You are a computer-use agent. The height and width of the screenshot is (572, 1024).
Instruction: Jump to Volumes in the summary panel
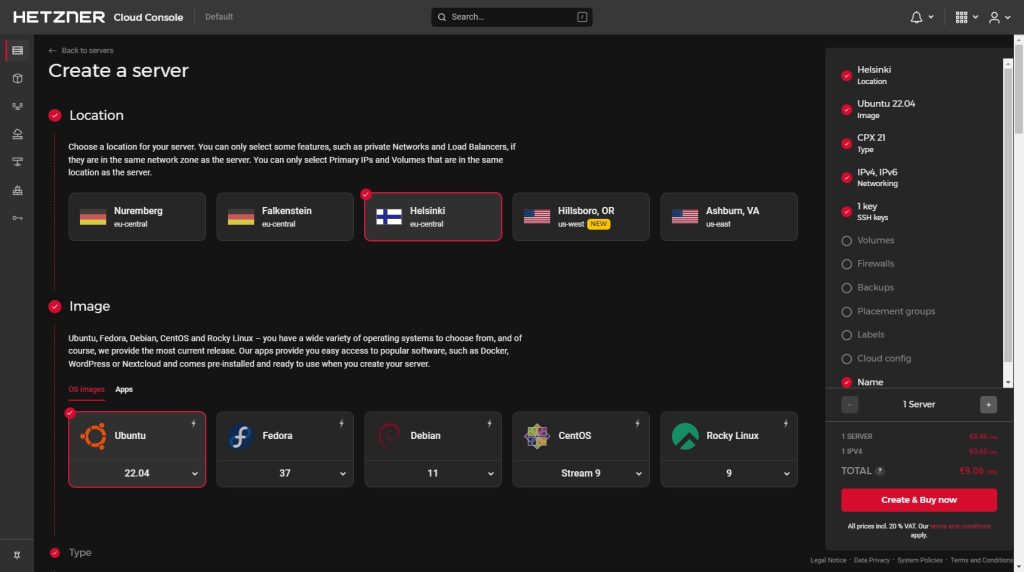[875, 240]
